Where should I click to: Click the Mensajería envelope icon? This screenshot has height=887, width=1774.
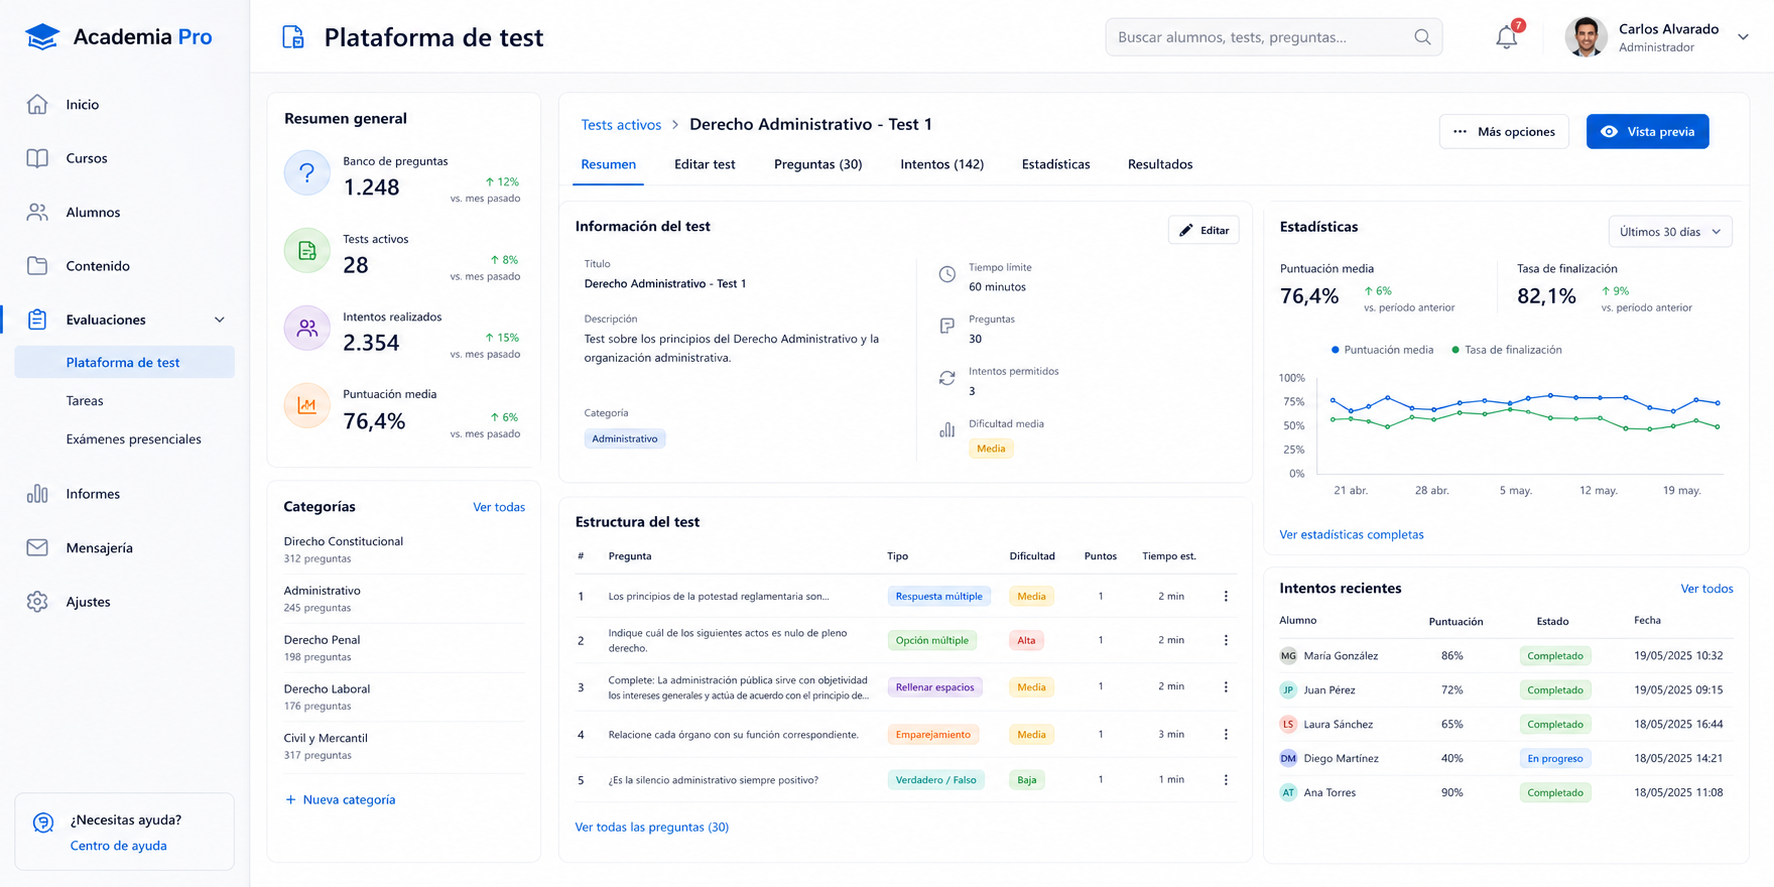coord(37,548)
